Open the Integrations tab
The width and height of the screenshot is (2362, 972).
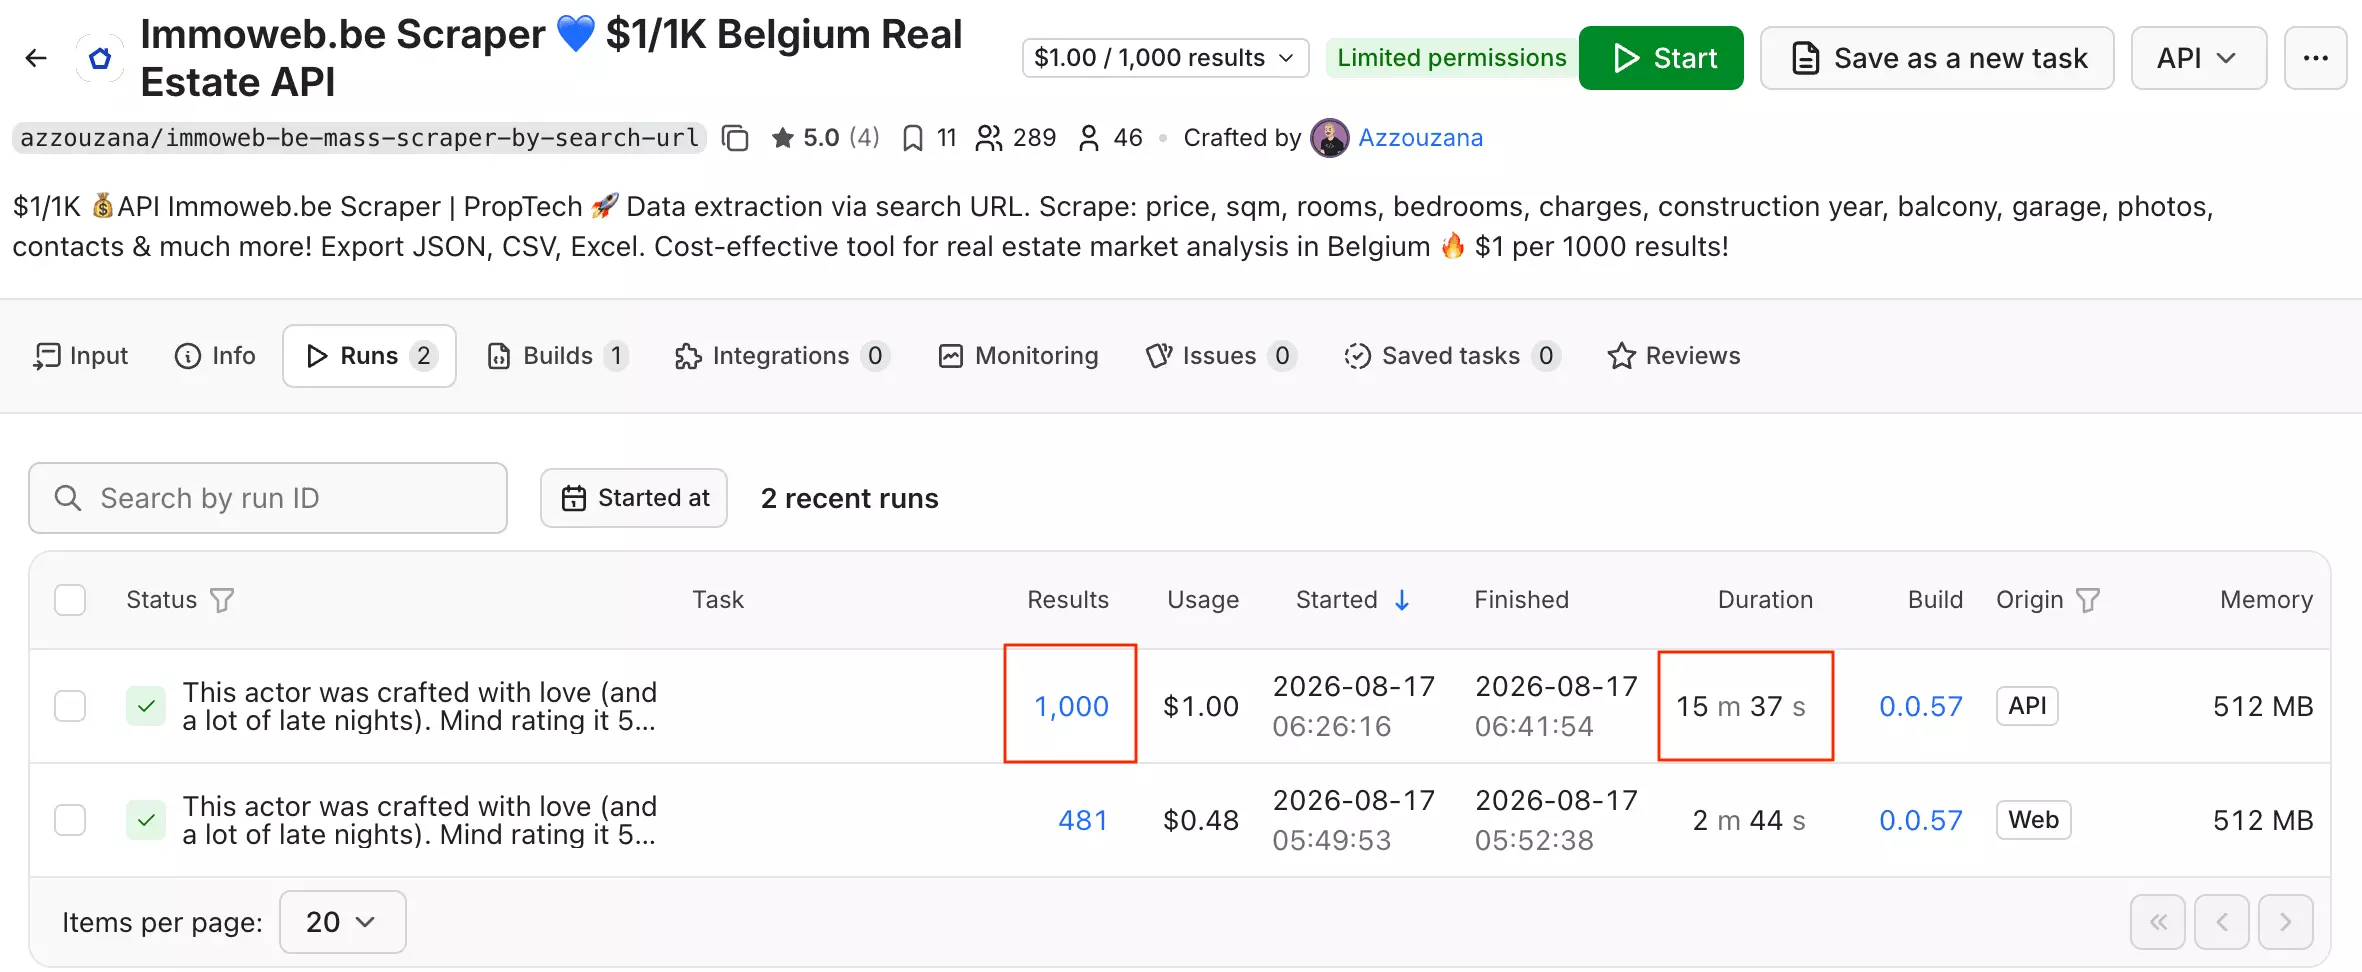point(781,356)
